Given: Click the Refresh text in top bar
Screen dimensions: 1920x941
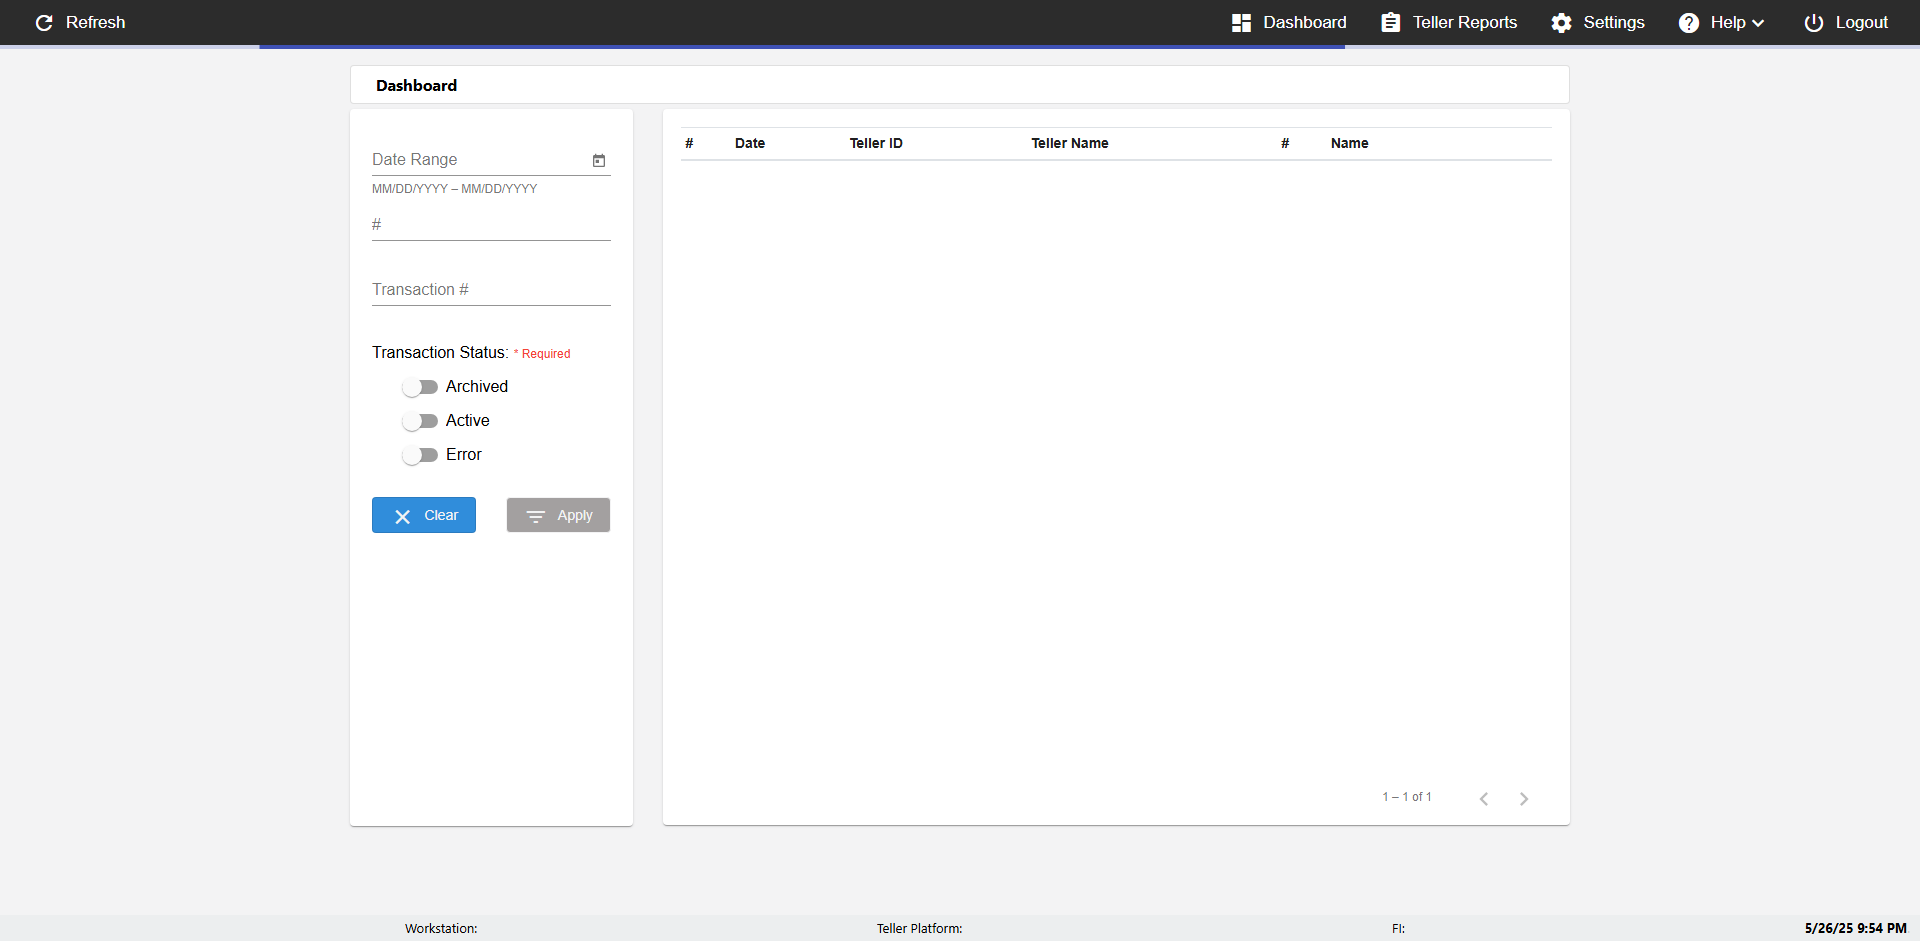Looking at the screenshot, I should tap(96, 23).
